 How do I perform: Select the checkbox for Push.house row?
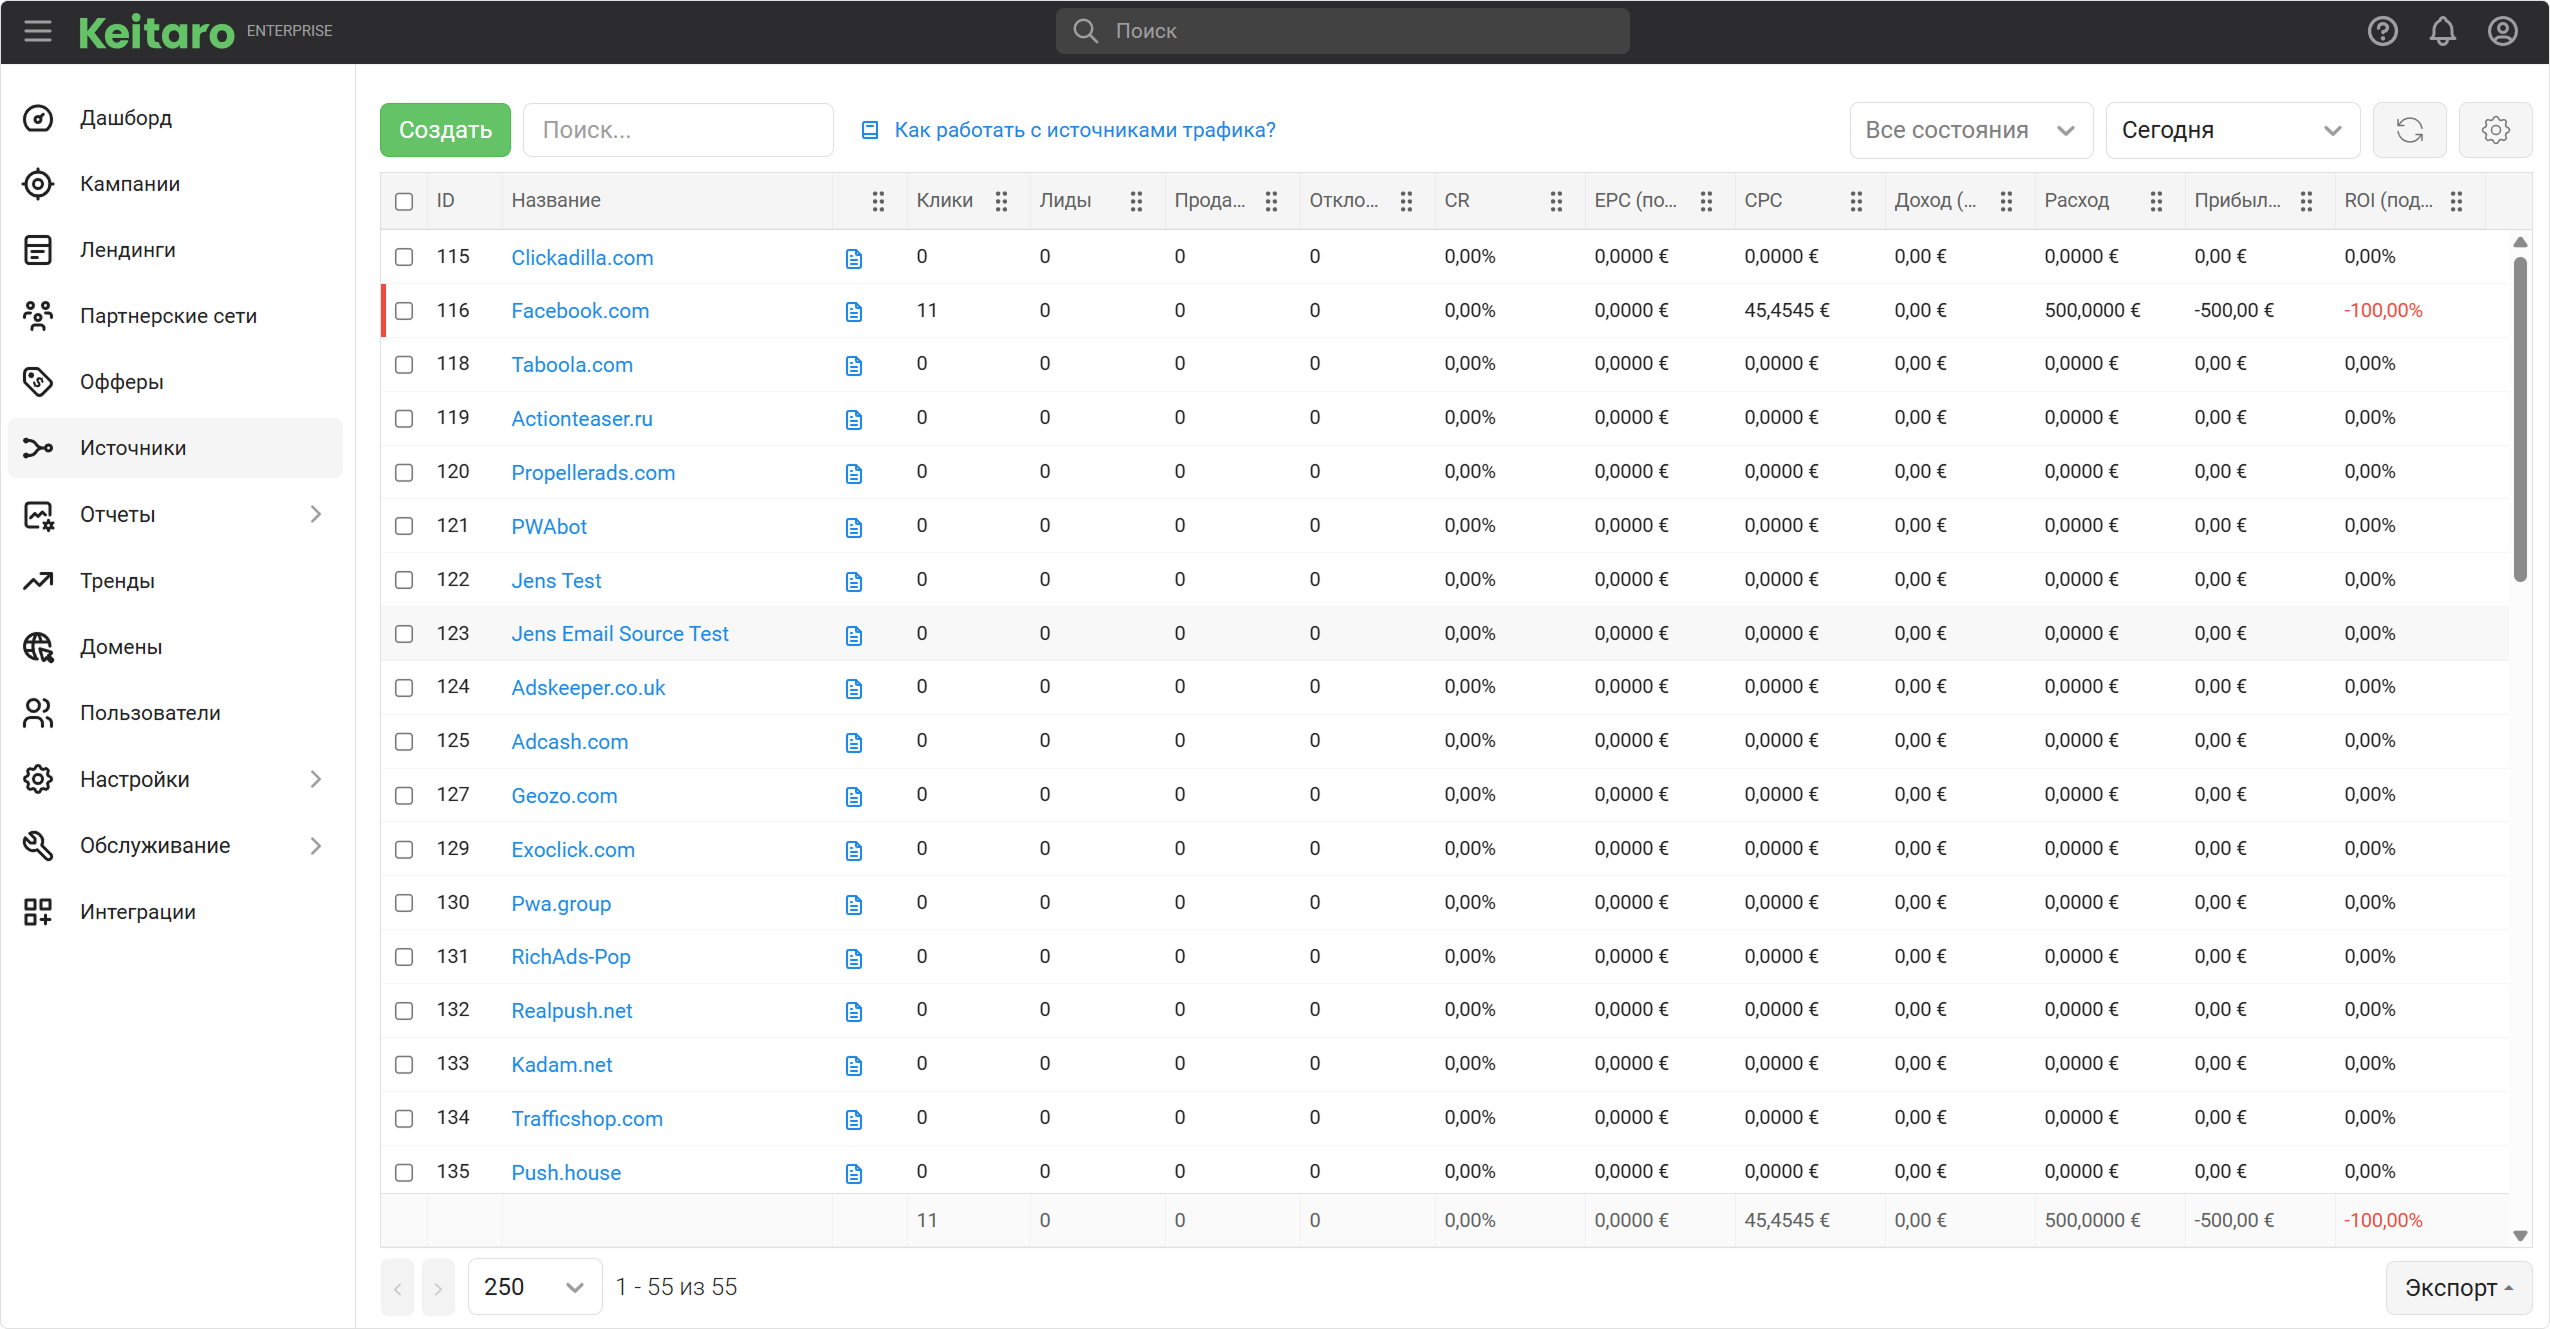[x=404, y=1172]
